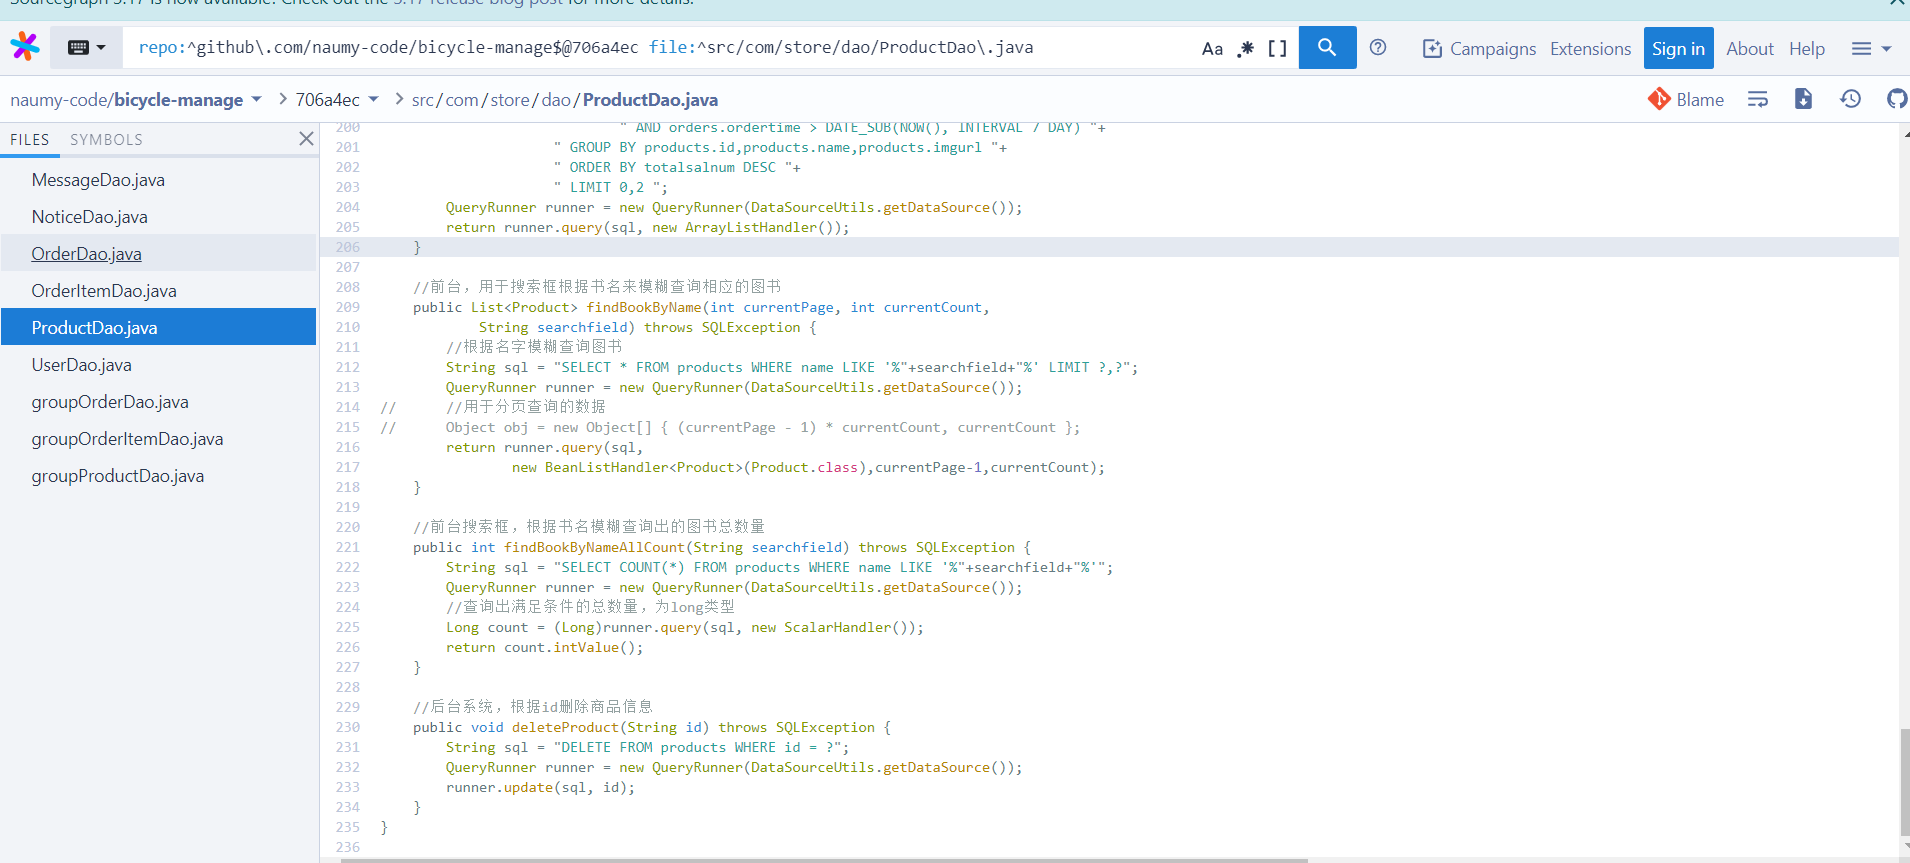The height and width of the screenshot is (863, 1910).
Task: Click the Sourcegraph logo icon
Action: tap(25, 47)
